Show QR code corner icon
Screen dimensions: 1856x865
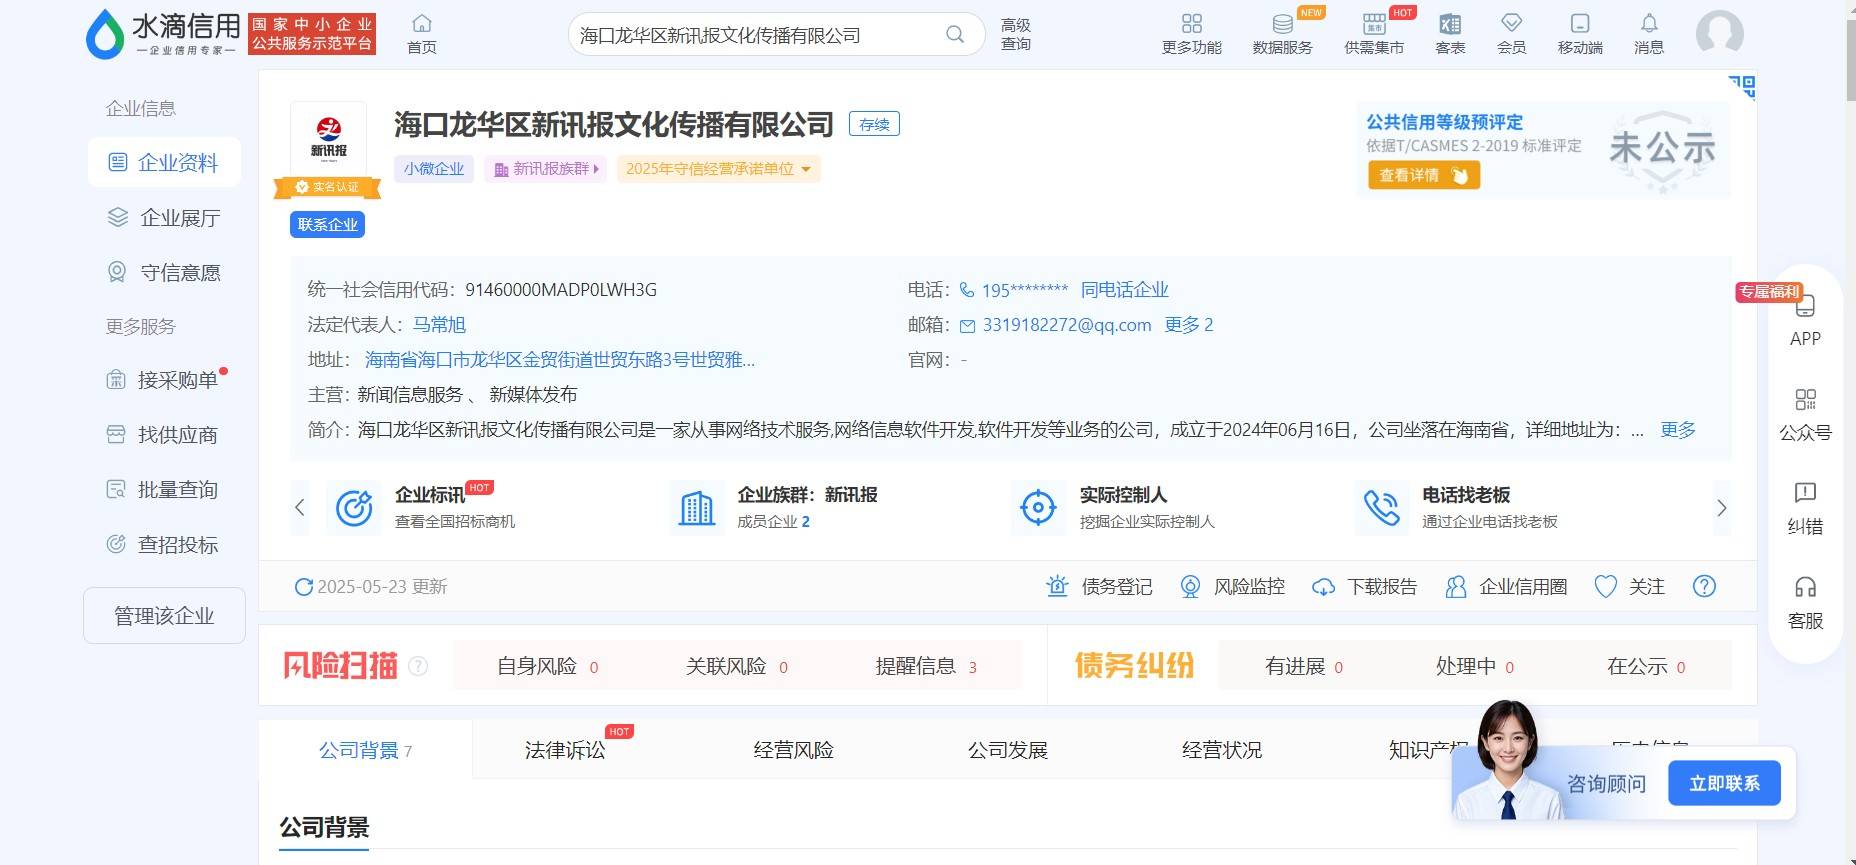point(1742,86)
